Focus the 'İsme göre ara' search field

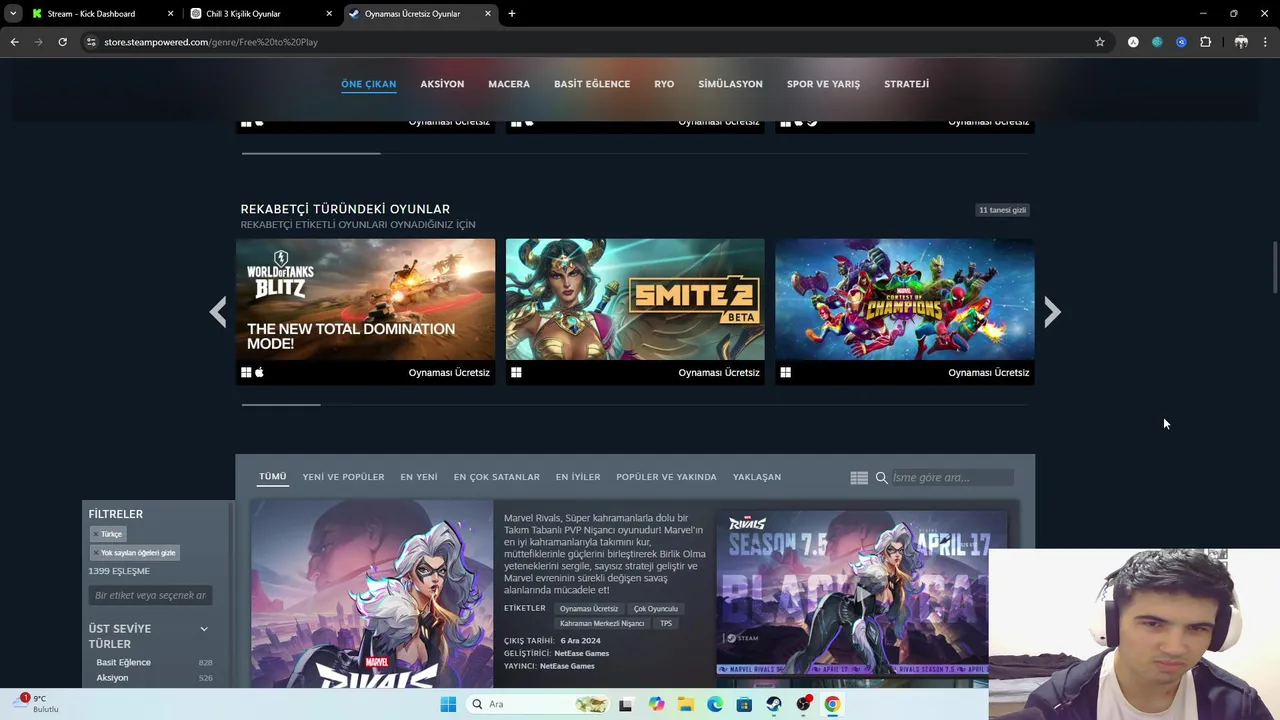click(x=951, y=478)
